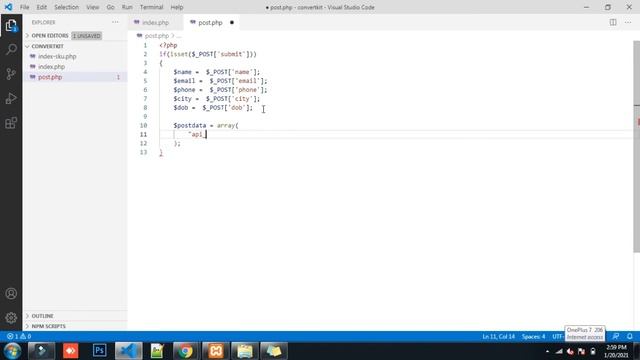Click the 1 UNSAVED badge
This screenshot has width=640, height=360.
click(x=87, y=36)
